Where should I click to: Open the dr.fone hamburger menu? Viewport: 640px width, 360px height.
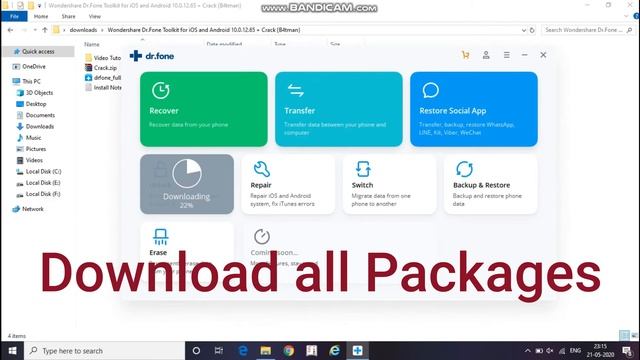[507, 55]
